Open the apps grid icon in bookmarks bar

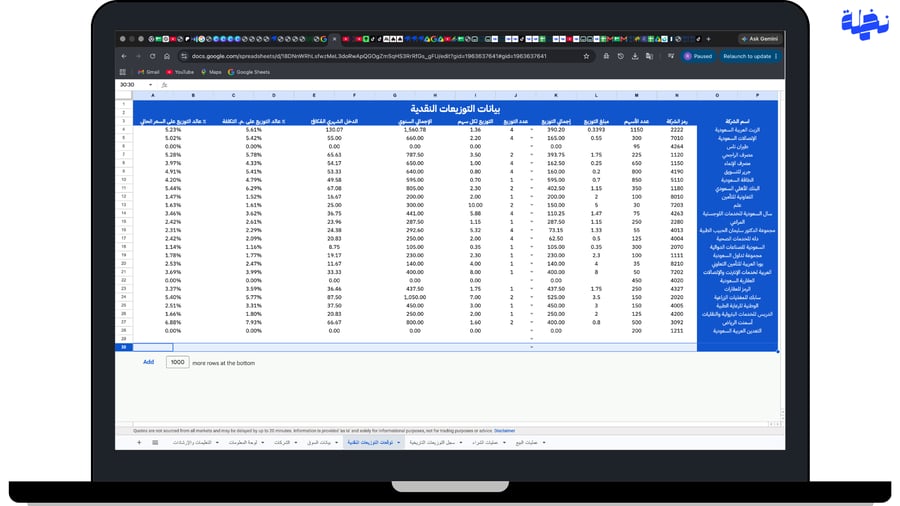click(x=123, y=72)
